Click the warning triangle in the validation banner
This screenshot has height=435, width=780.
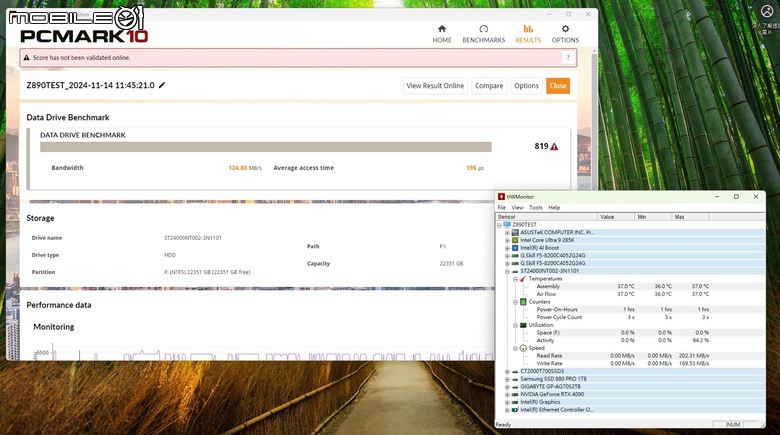tap(27, 58)
